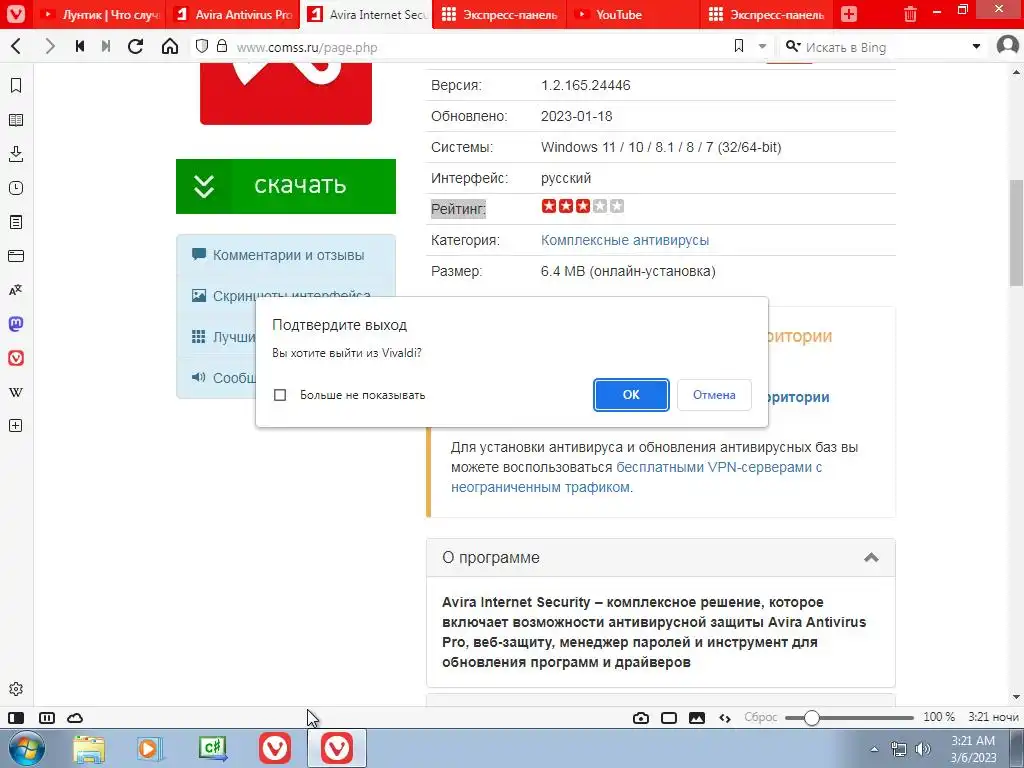Screen dimensions: 1024x768
Task: Open closed tabs trash can
Action: (910, 14)
